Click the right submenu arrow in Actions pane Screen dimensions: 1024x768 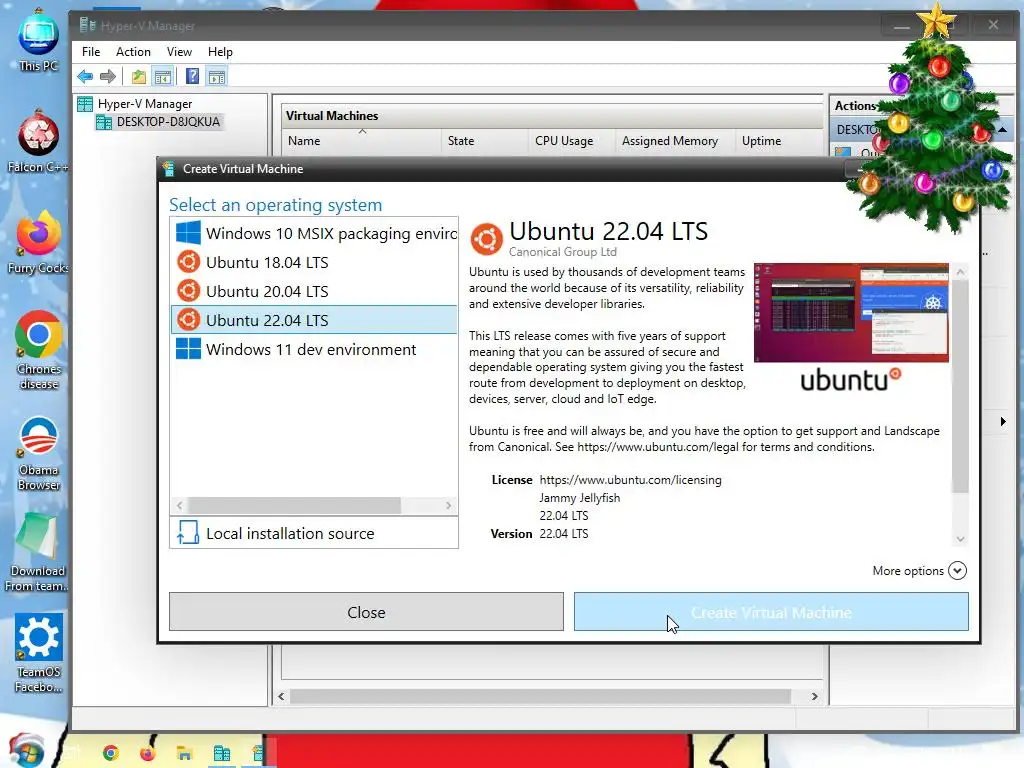(x=1003, y=421)
